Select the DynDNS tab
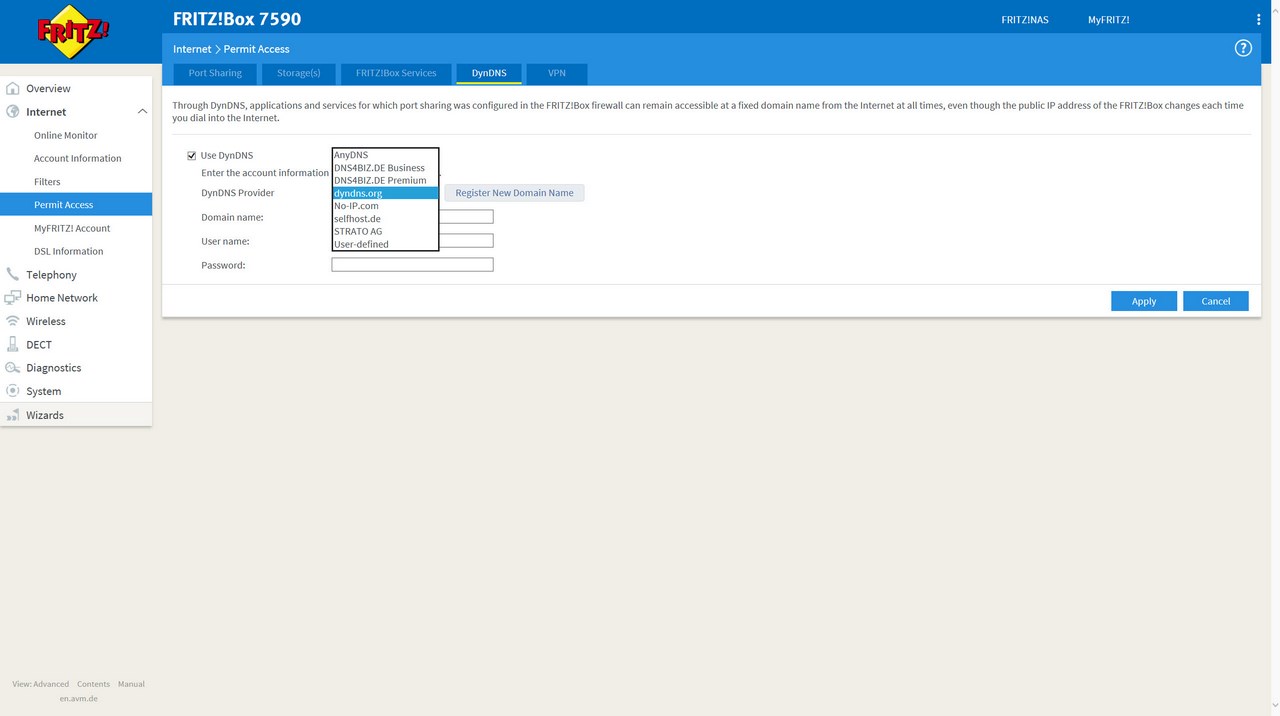This screenshot has width=1280, height=716. (489, 73)
